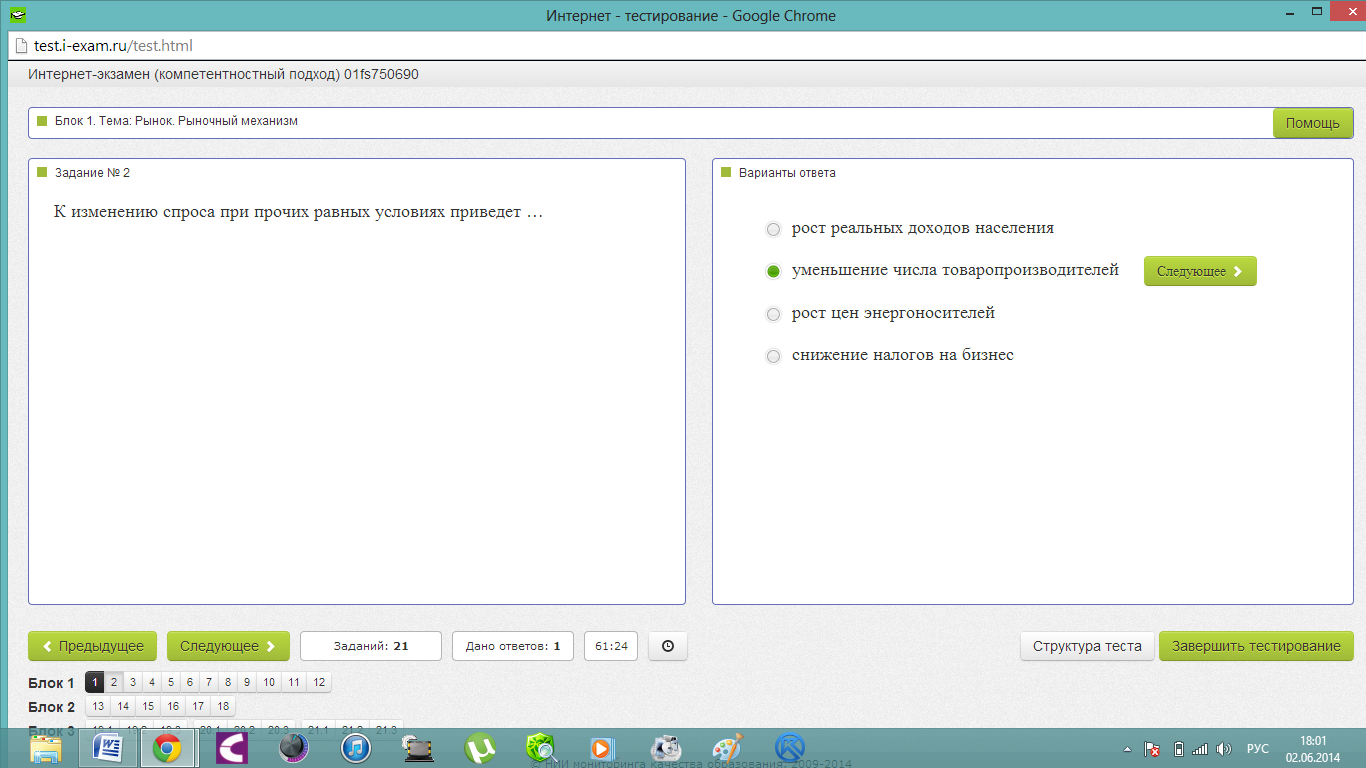Open question 5 in Блок 1
The width and height of the screenshot is (1366, 768).
pyautogui.click(x=171, y=682)
